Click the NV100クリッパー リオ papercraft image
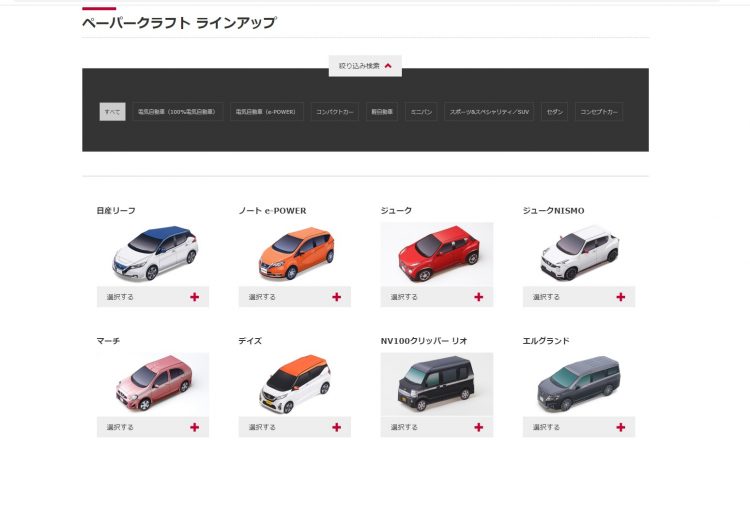This screenshot has height=511, width=750. tap(437, 385)
